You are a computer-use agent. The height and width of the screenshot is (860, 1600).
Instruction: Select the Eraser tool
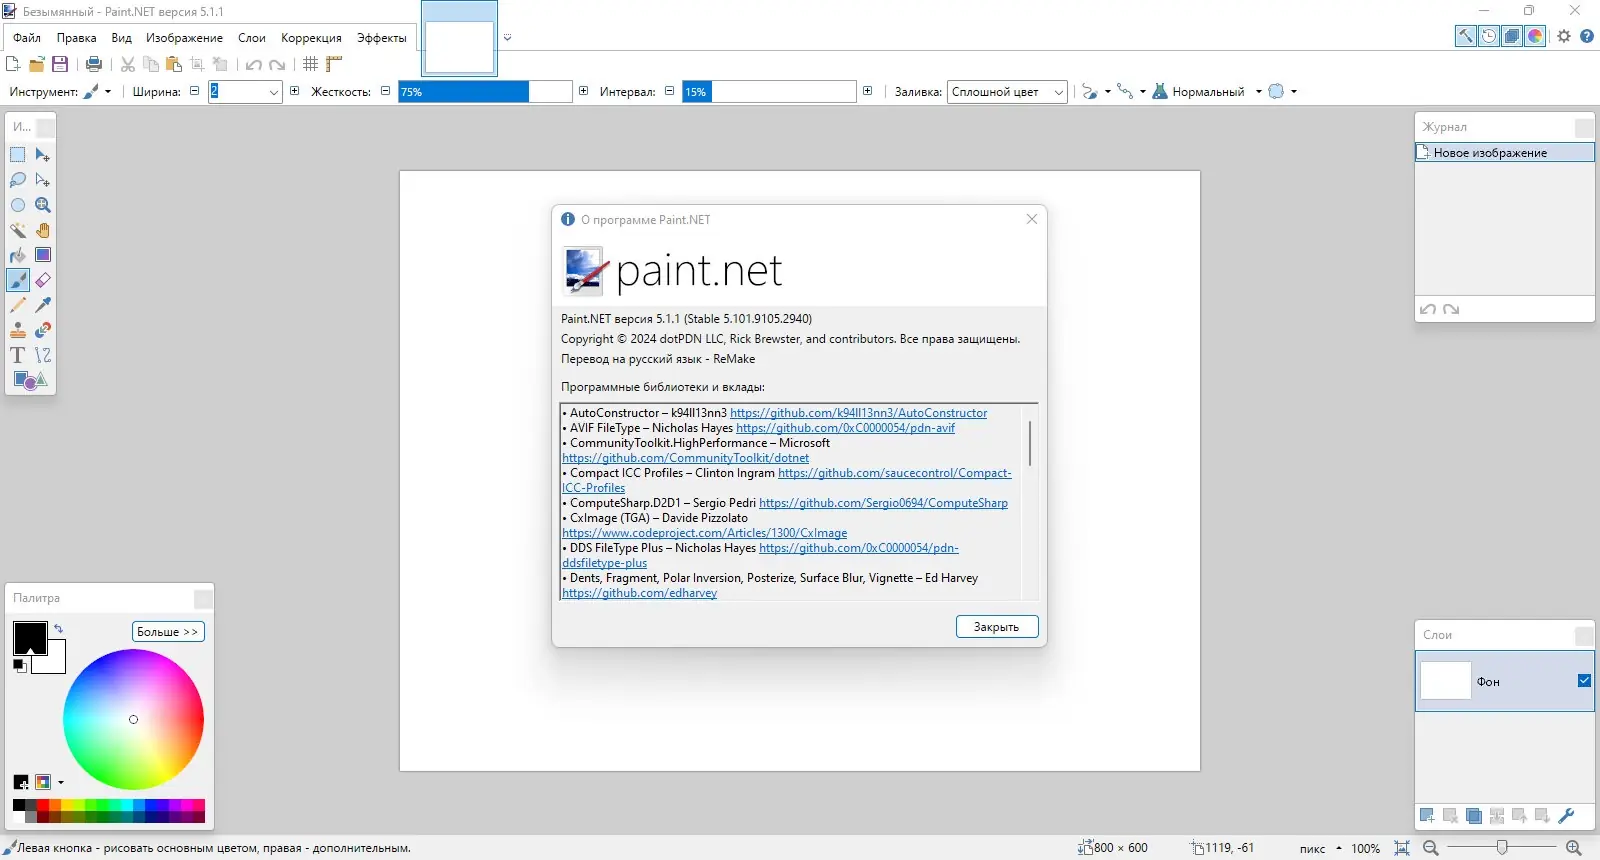click(x=43, y=280)
